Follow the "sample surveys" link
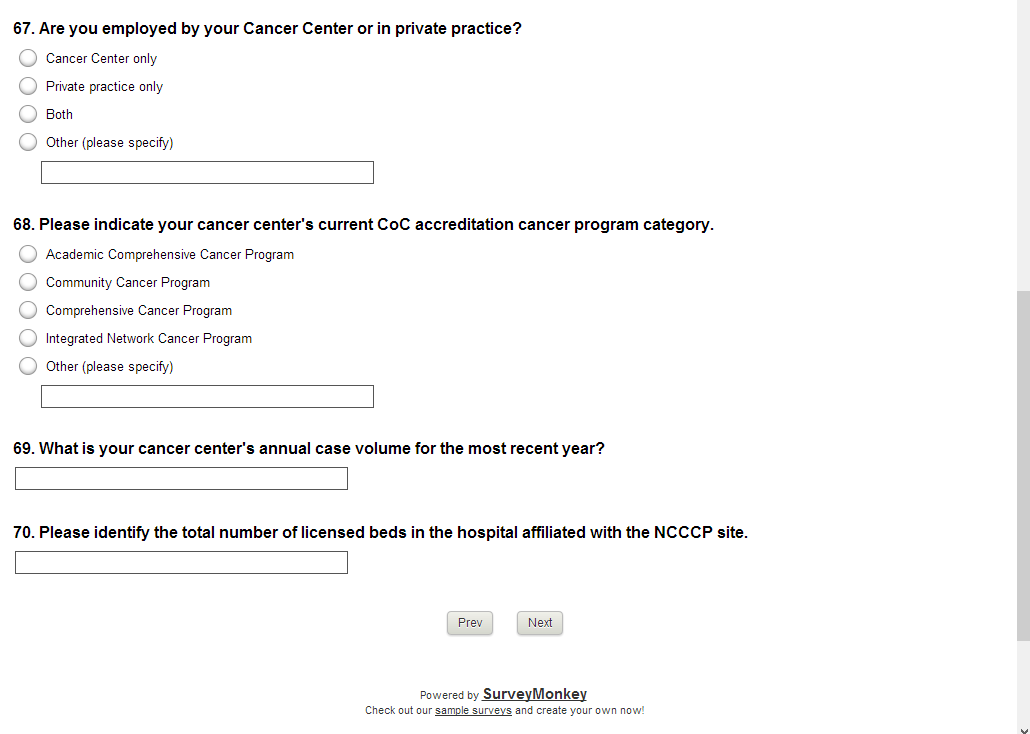1030x734 pixels. [473, 711]
